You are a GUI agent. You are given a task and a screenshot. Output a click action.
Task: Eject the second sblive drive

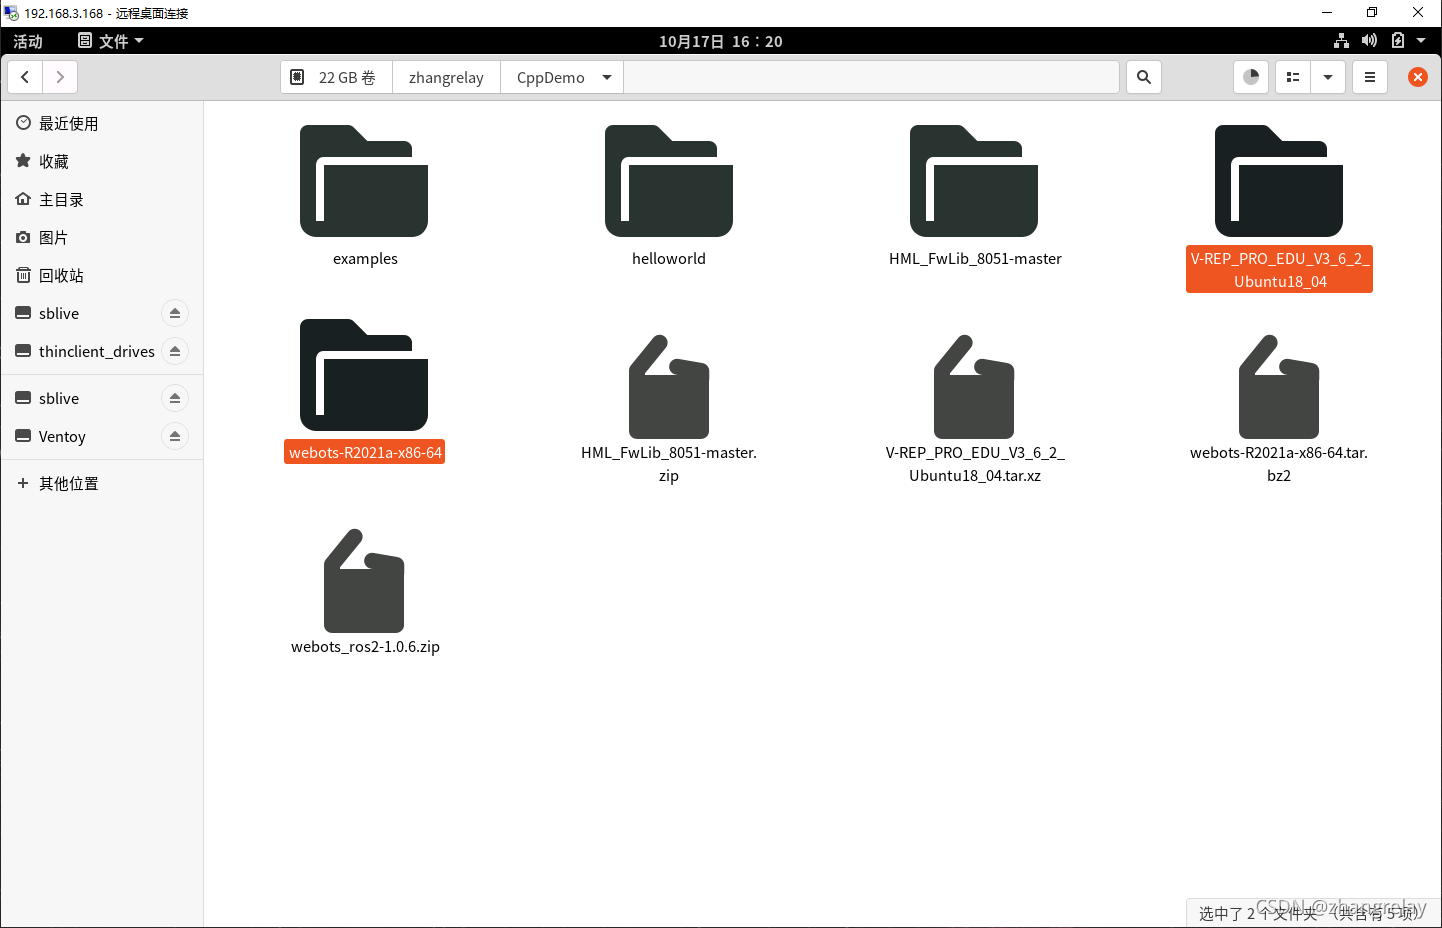coord(175,398)
